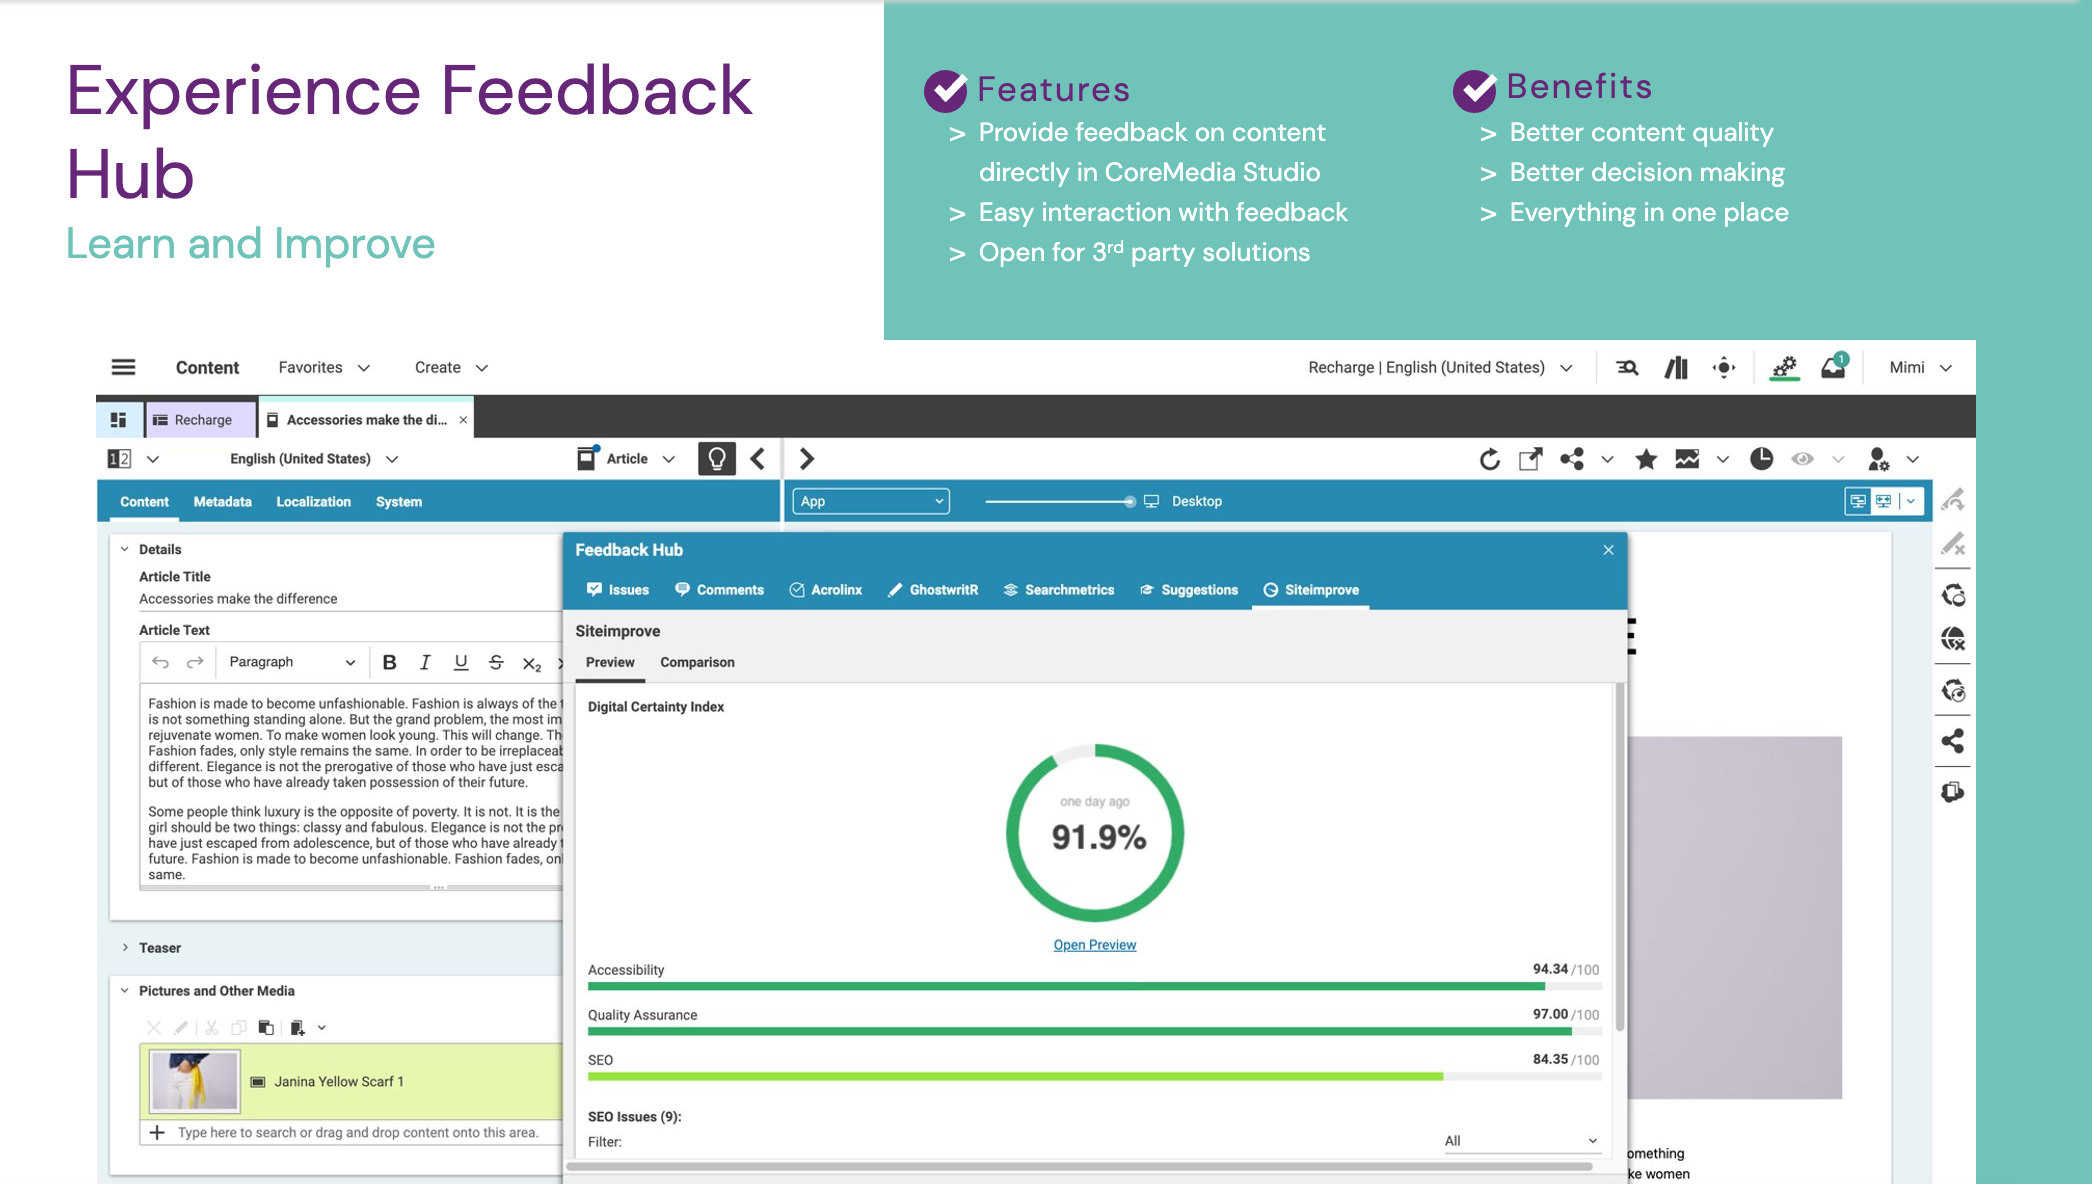Click the Janina Yellow Scarf thumbnail
The height and width of the screenshot is (1184, 2092).
click(x=195, y=1081)
